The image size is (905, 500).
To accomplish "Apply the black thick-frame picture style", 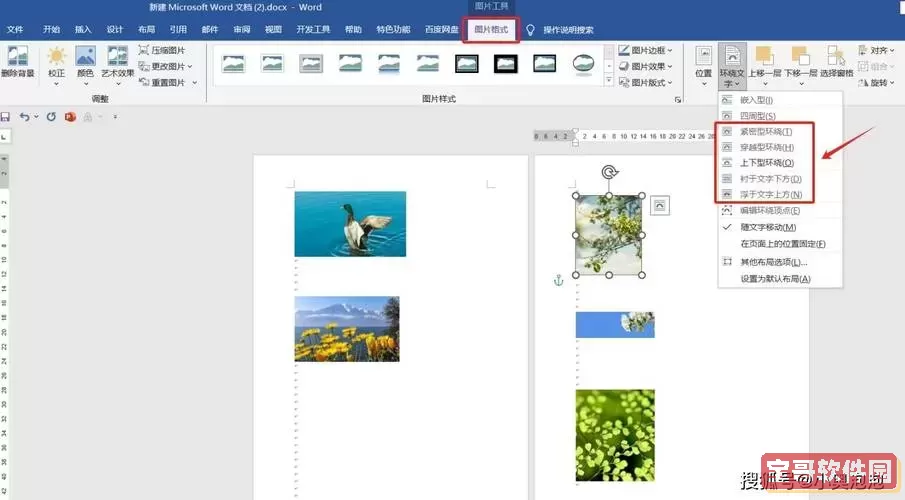I will tap(506, 63).
